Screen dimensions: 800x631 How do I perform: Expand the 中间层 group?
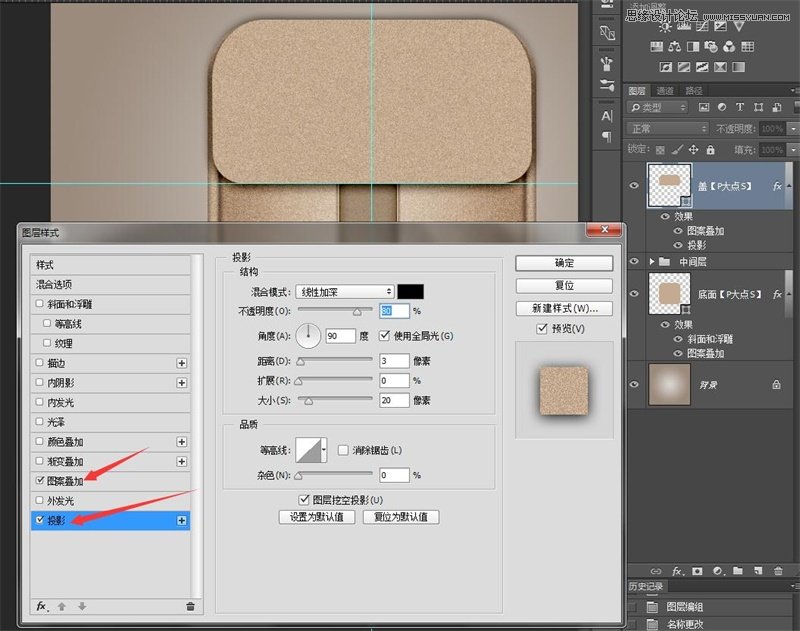tap(652, 262)
